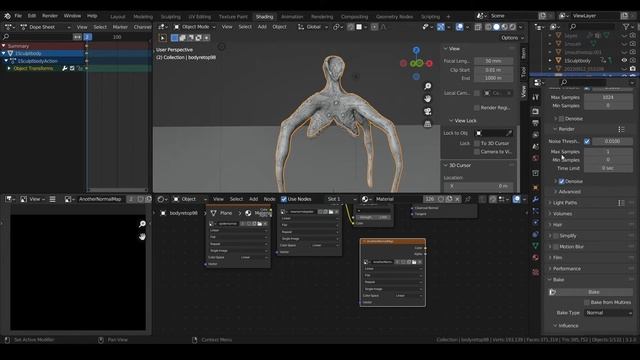
Task: Open the Bake Type Normal dropdown
Action: [608, 313]
